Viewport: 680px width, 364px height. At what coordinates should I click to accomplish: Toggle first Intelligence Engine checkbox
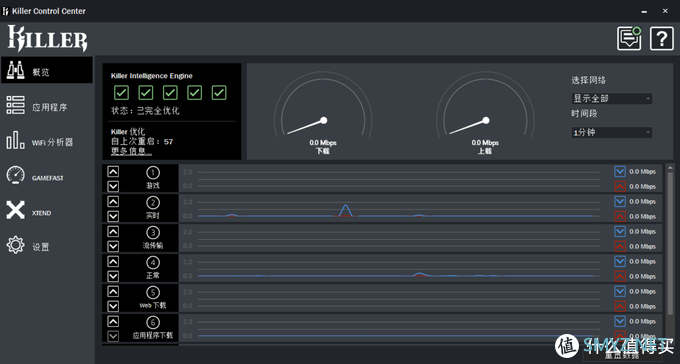(x=121, y=92)
